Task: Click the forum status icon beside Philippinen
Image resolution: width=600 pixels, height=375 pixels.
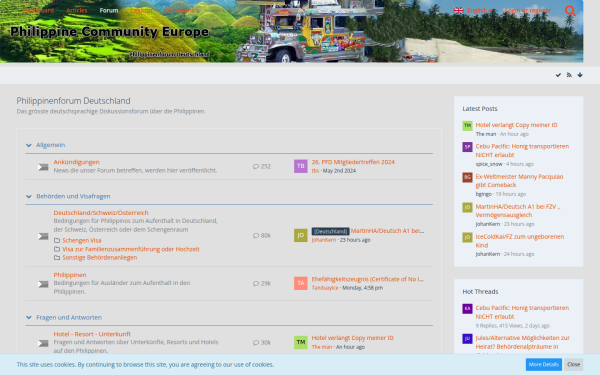Action: tap(43, 284)
